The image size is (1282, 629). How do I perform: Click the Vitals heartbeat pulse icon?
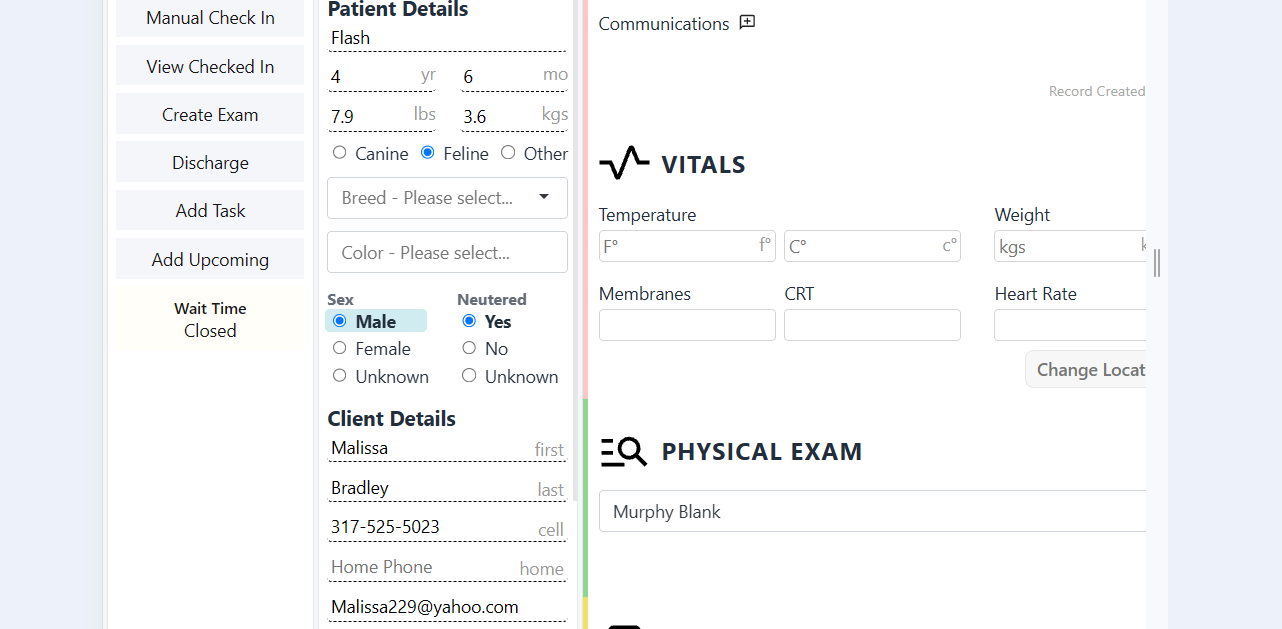tap(624, 163)
